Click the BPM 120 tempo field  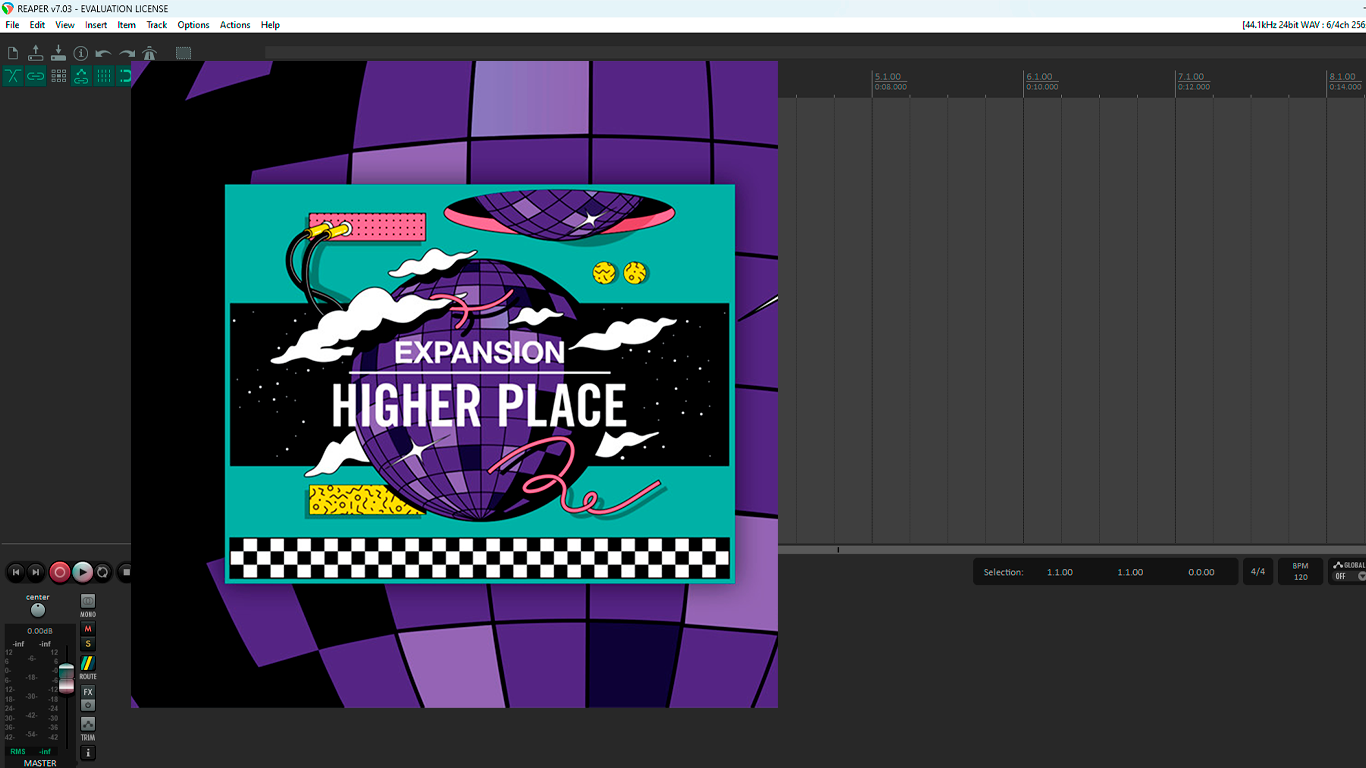click(x=1300, y=572)
